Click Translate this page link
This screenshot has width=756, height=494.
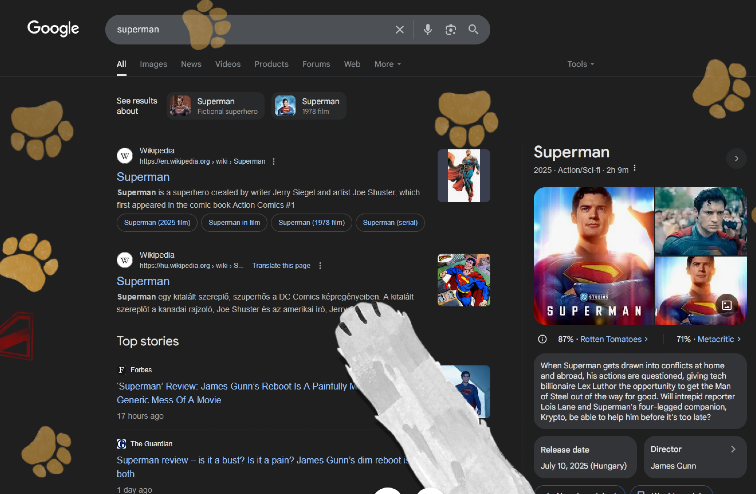(x=282, y=266)
